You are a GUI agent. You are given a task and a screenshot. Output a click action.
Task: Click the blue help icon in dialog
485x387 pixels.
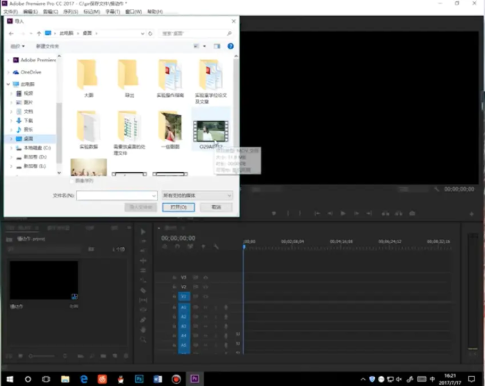230,46
